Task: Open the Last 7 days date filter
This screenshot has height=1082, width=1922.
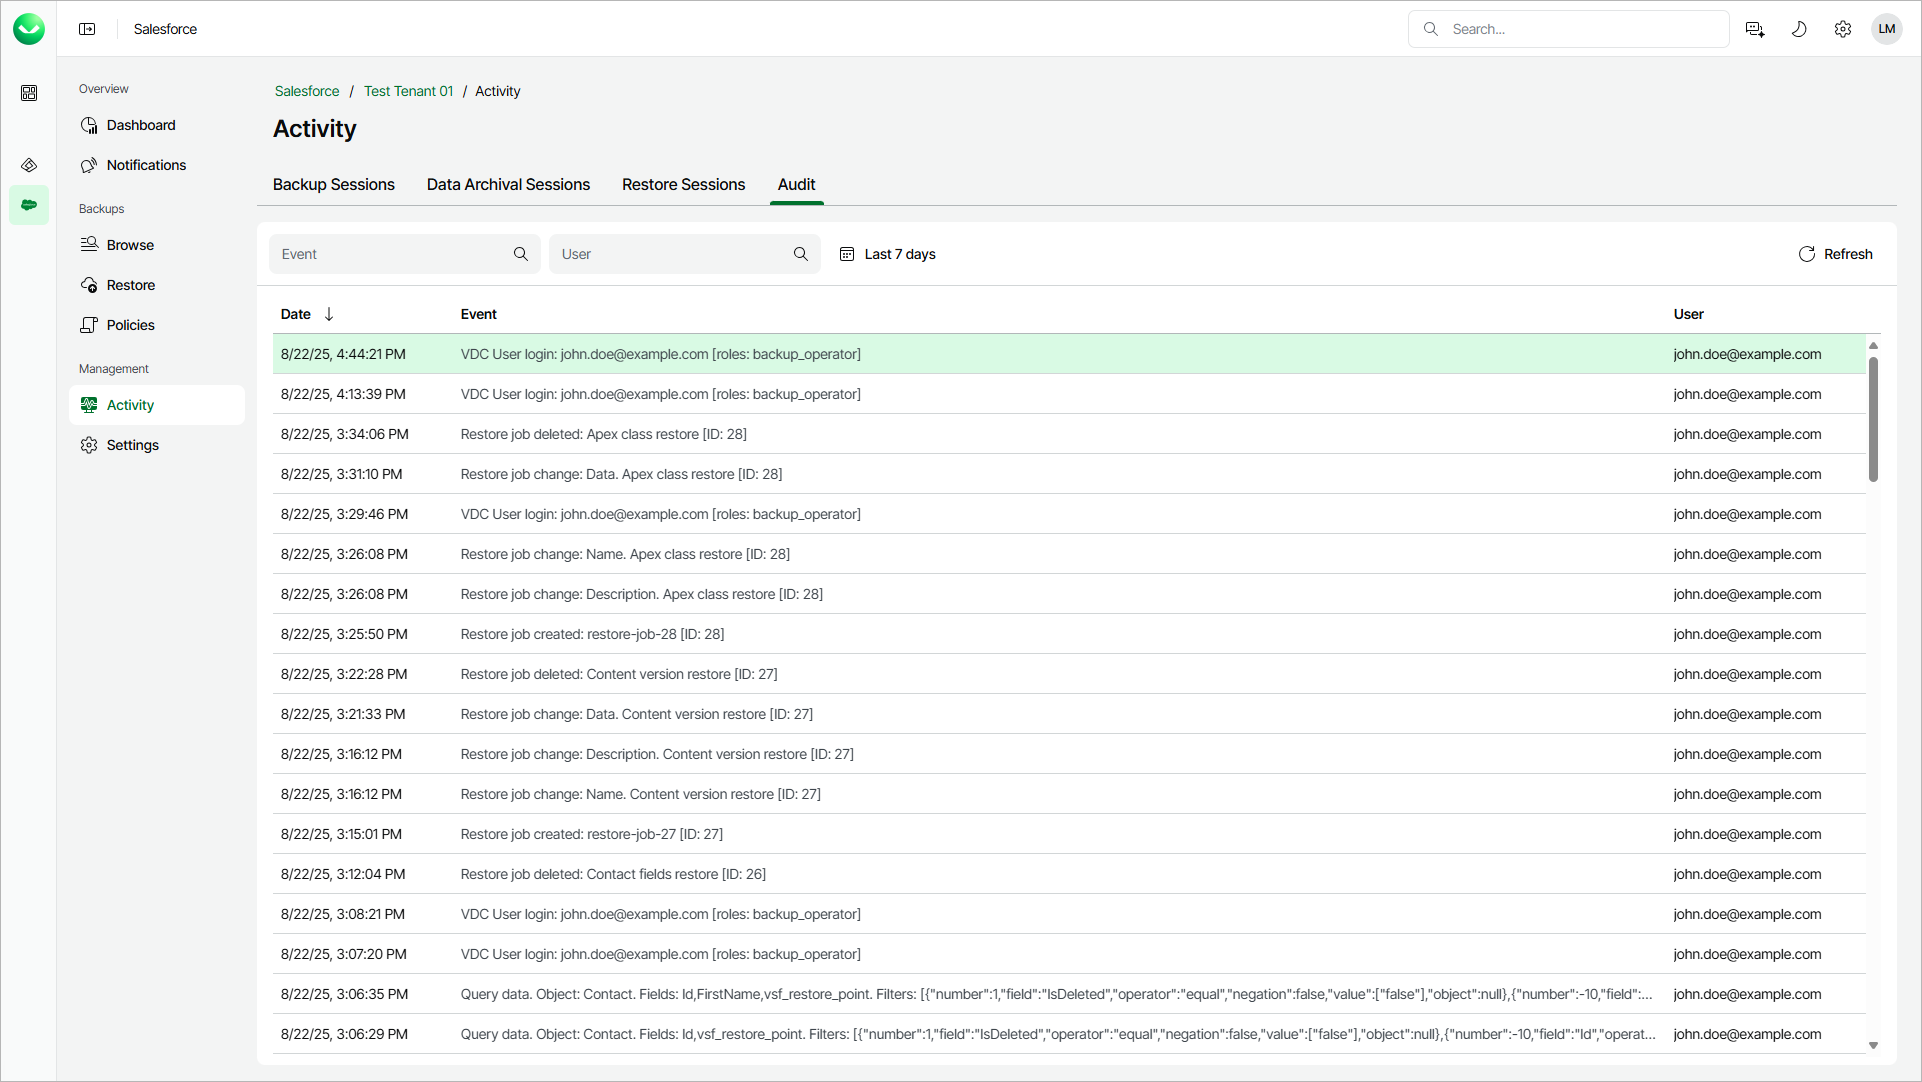Action: click(x=888, y=254)
